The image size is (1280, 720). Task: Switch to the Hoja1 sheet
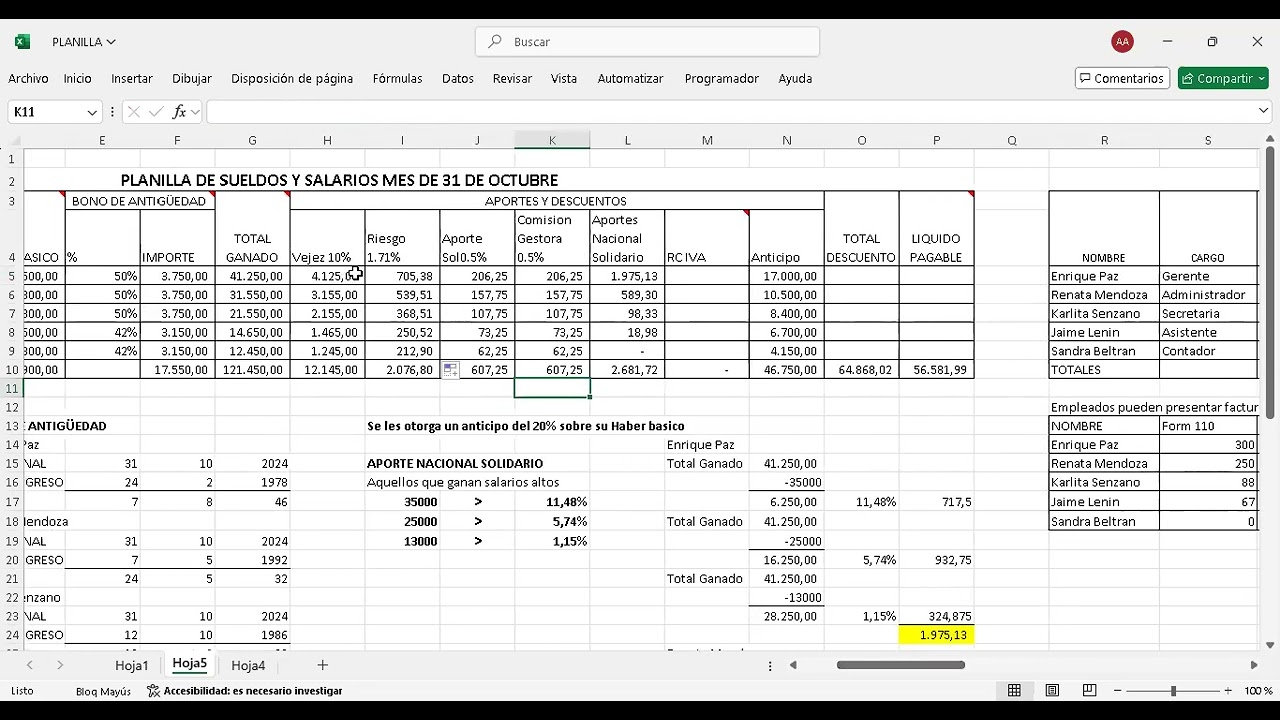click(x=132, y=665)
